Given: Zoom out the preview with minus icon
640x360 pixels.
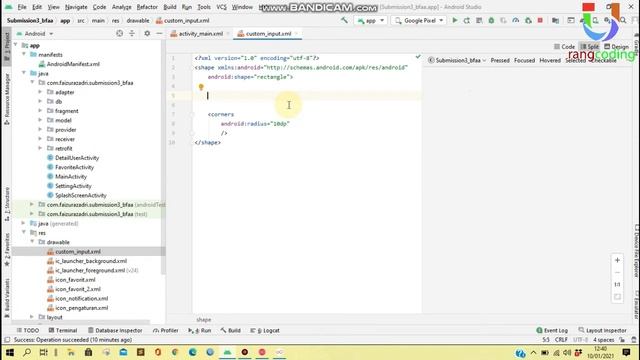Looking at the screenshot, I should click(x=617, y=272).
